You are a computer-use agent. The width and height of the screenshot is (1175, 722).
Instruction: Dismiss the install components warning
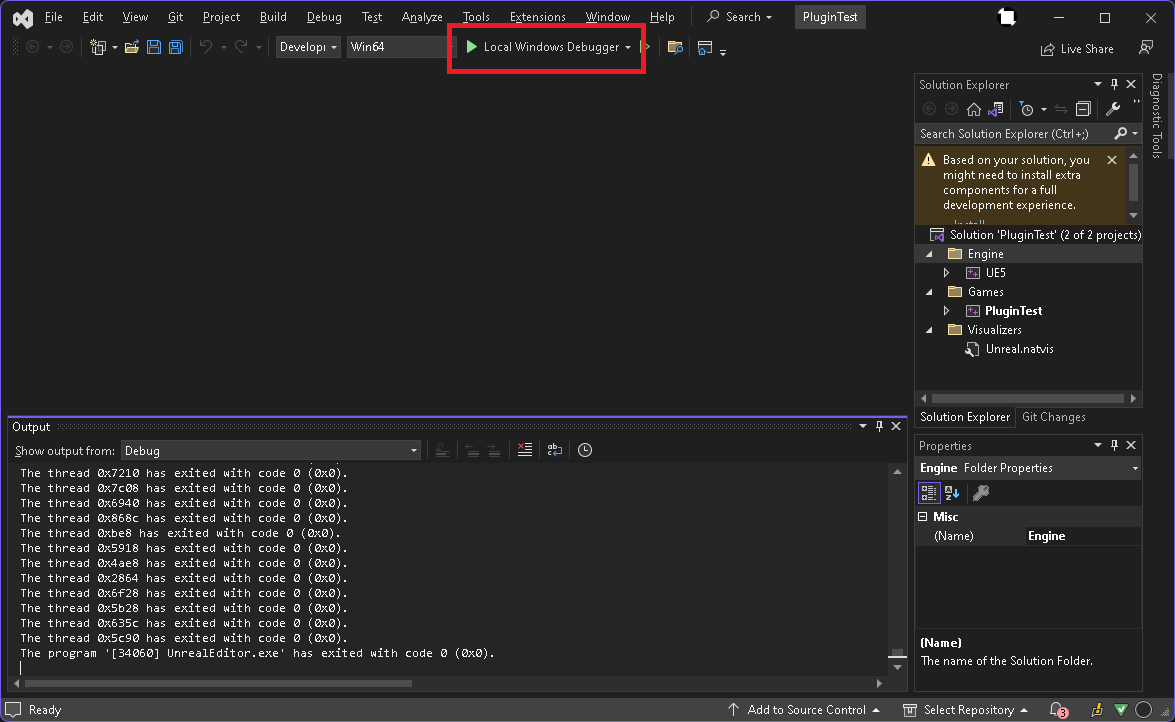coord(1112,160)
